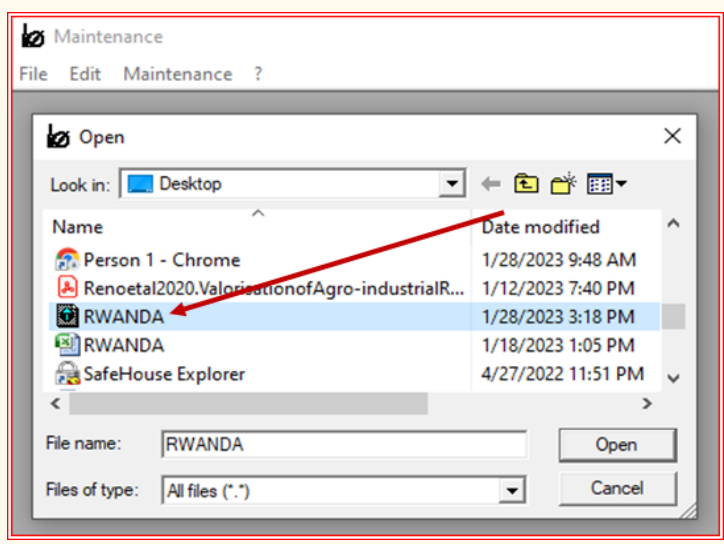Expand the Files of type dropdown arrow
This screenshot has height=544, width=724.
coord(512,490)
